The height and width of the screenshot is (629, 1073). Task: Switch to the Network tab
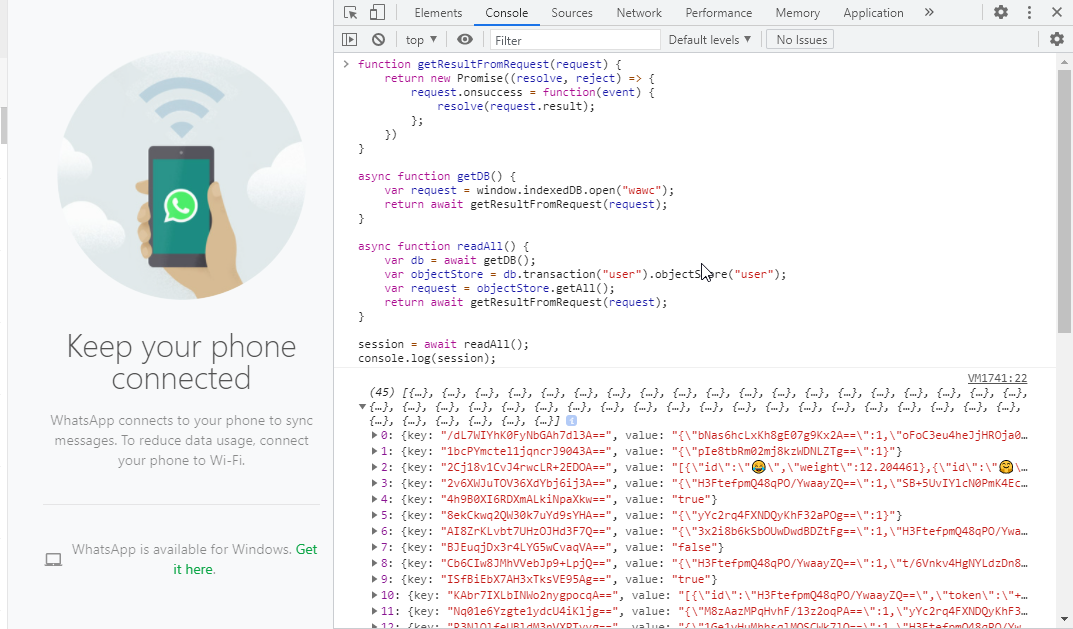point(638,12)
